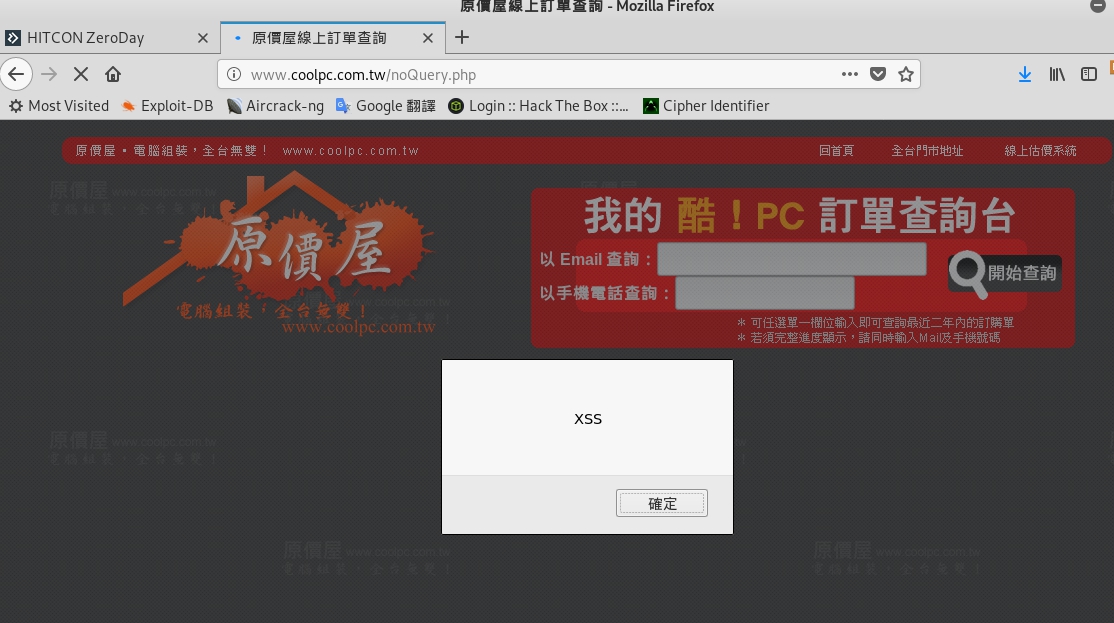
Task: Close the 原價屋線上訂單查詢 tab
Action: pyautogui.click(x=428, y=38)
